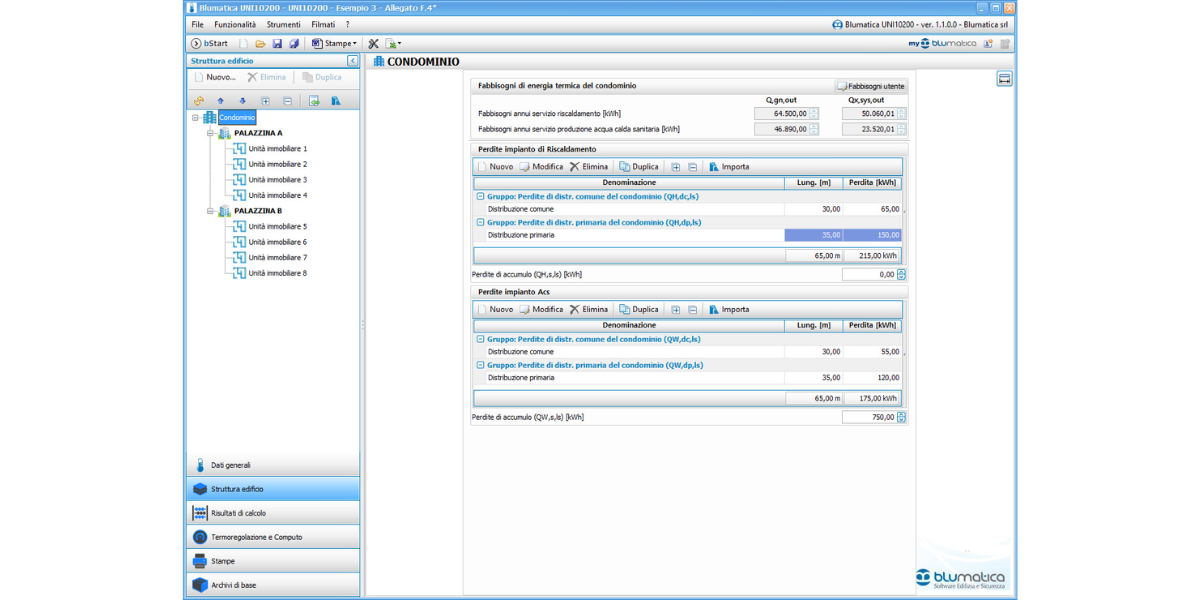Open the Strumenti menu
The height and width of the screenshot is (600, 1200).
coord(283,24)
